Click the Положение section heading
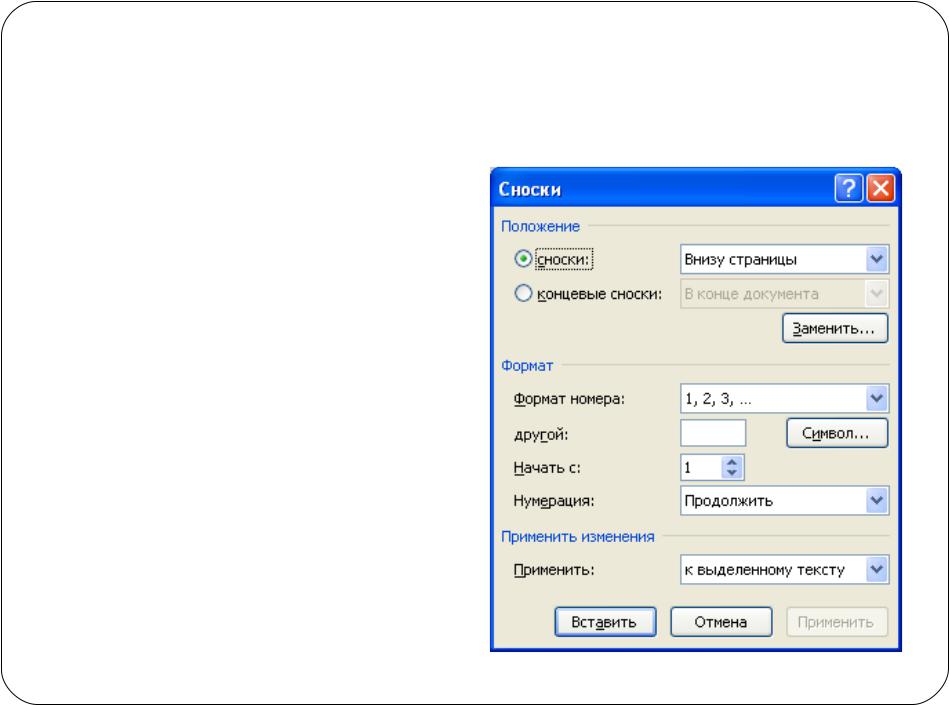The height and width of the screenshot is (705, 949). (540, 226)
